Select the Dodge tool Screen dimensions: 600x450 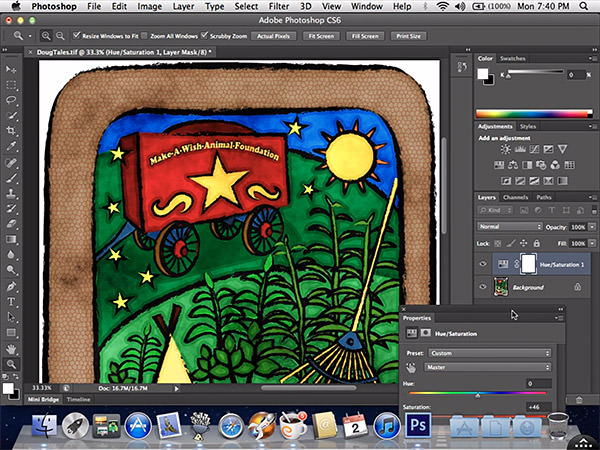11,270
